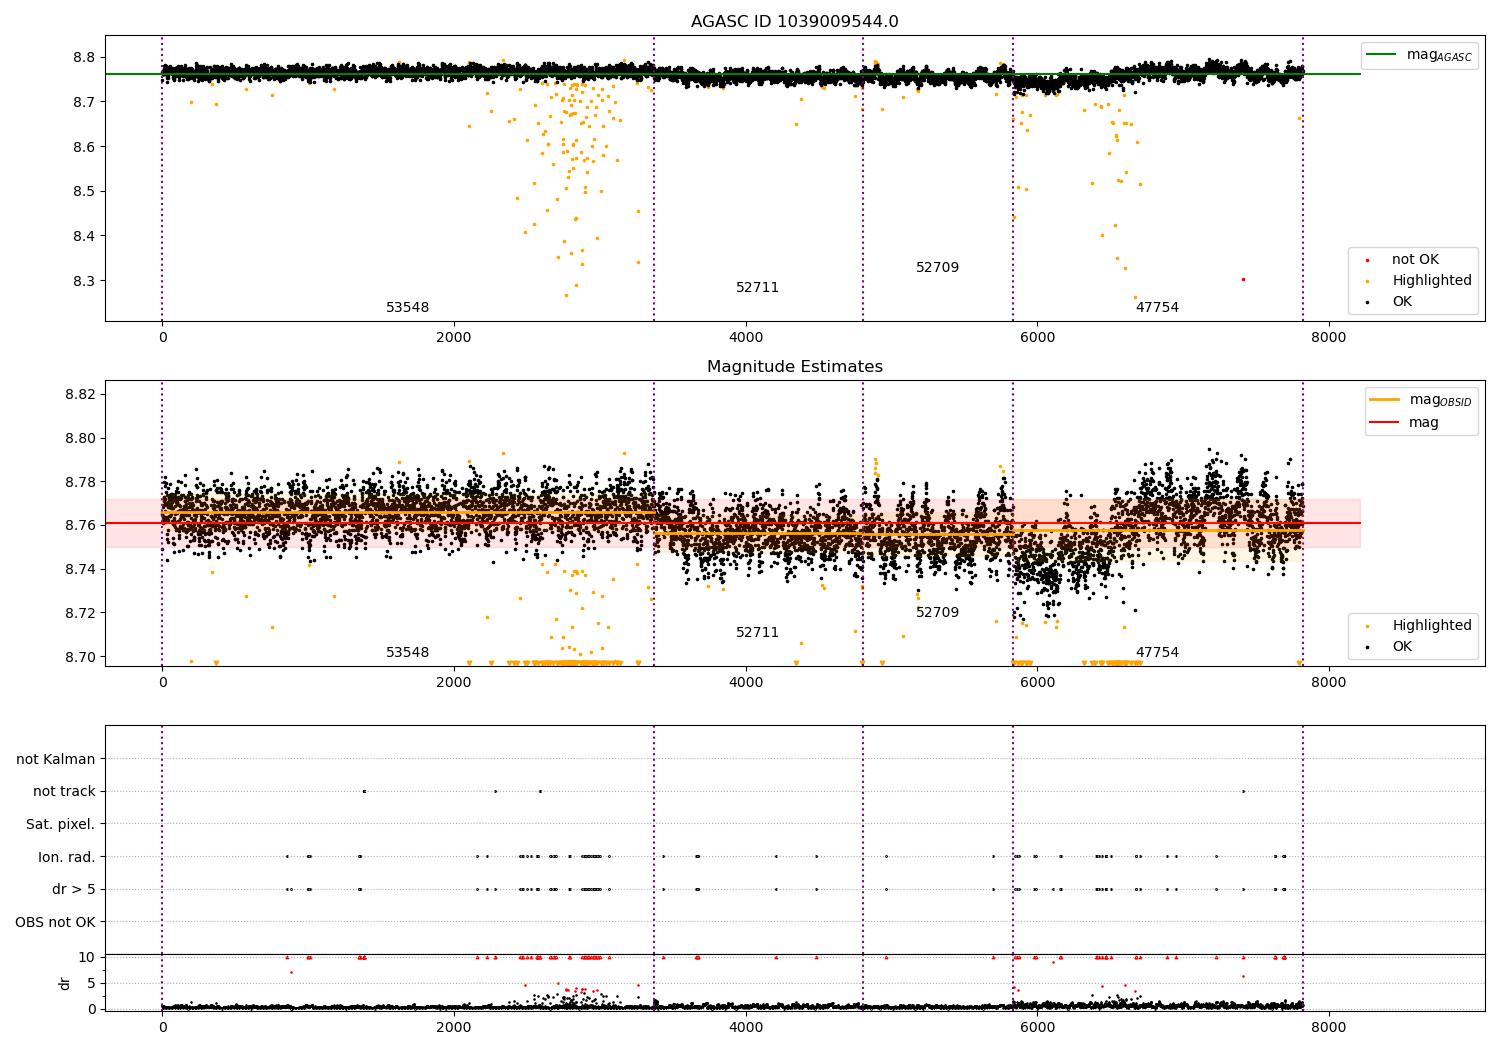Click "not OK" legend entry in the AGASC plot
Viewport: 1500px width, 1050px height.
tap(1415, 260)
